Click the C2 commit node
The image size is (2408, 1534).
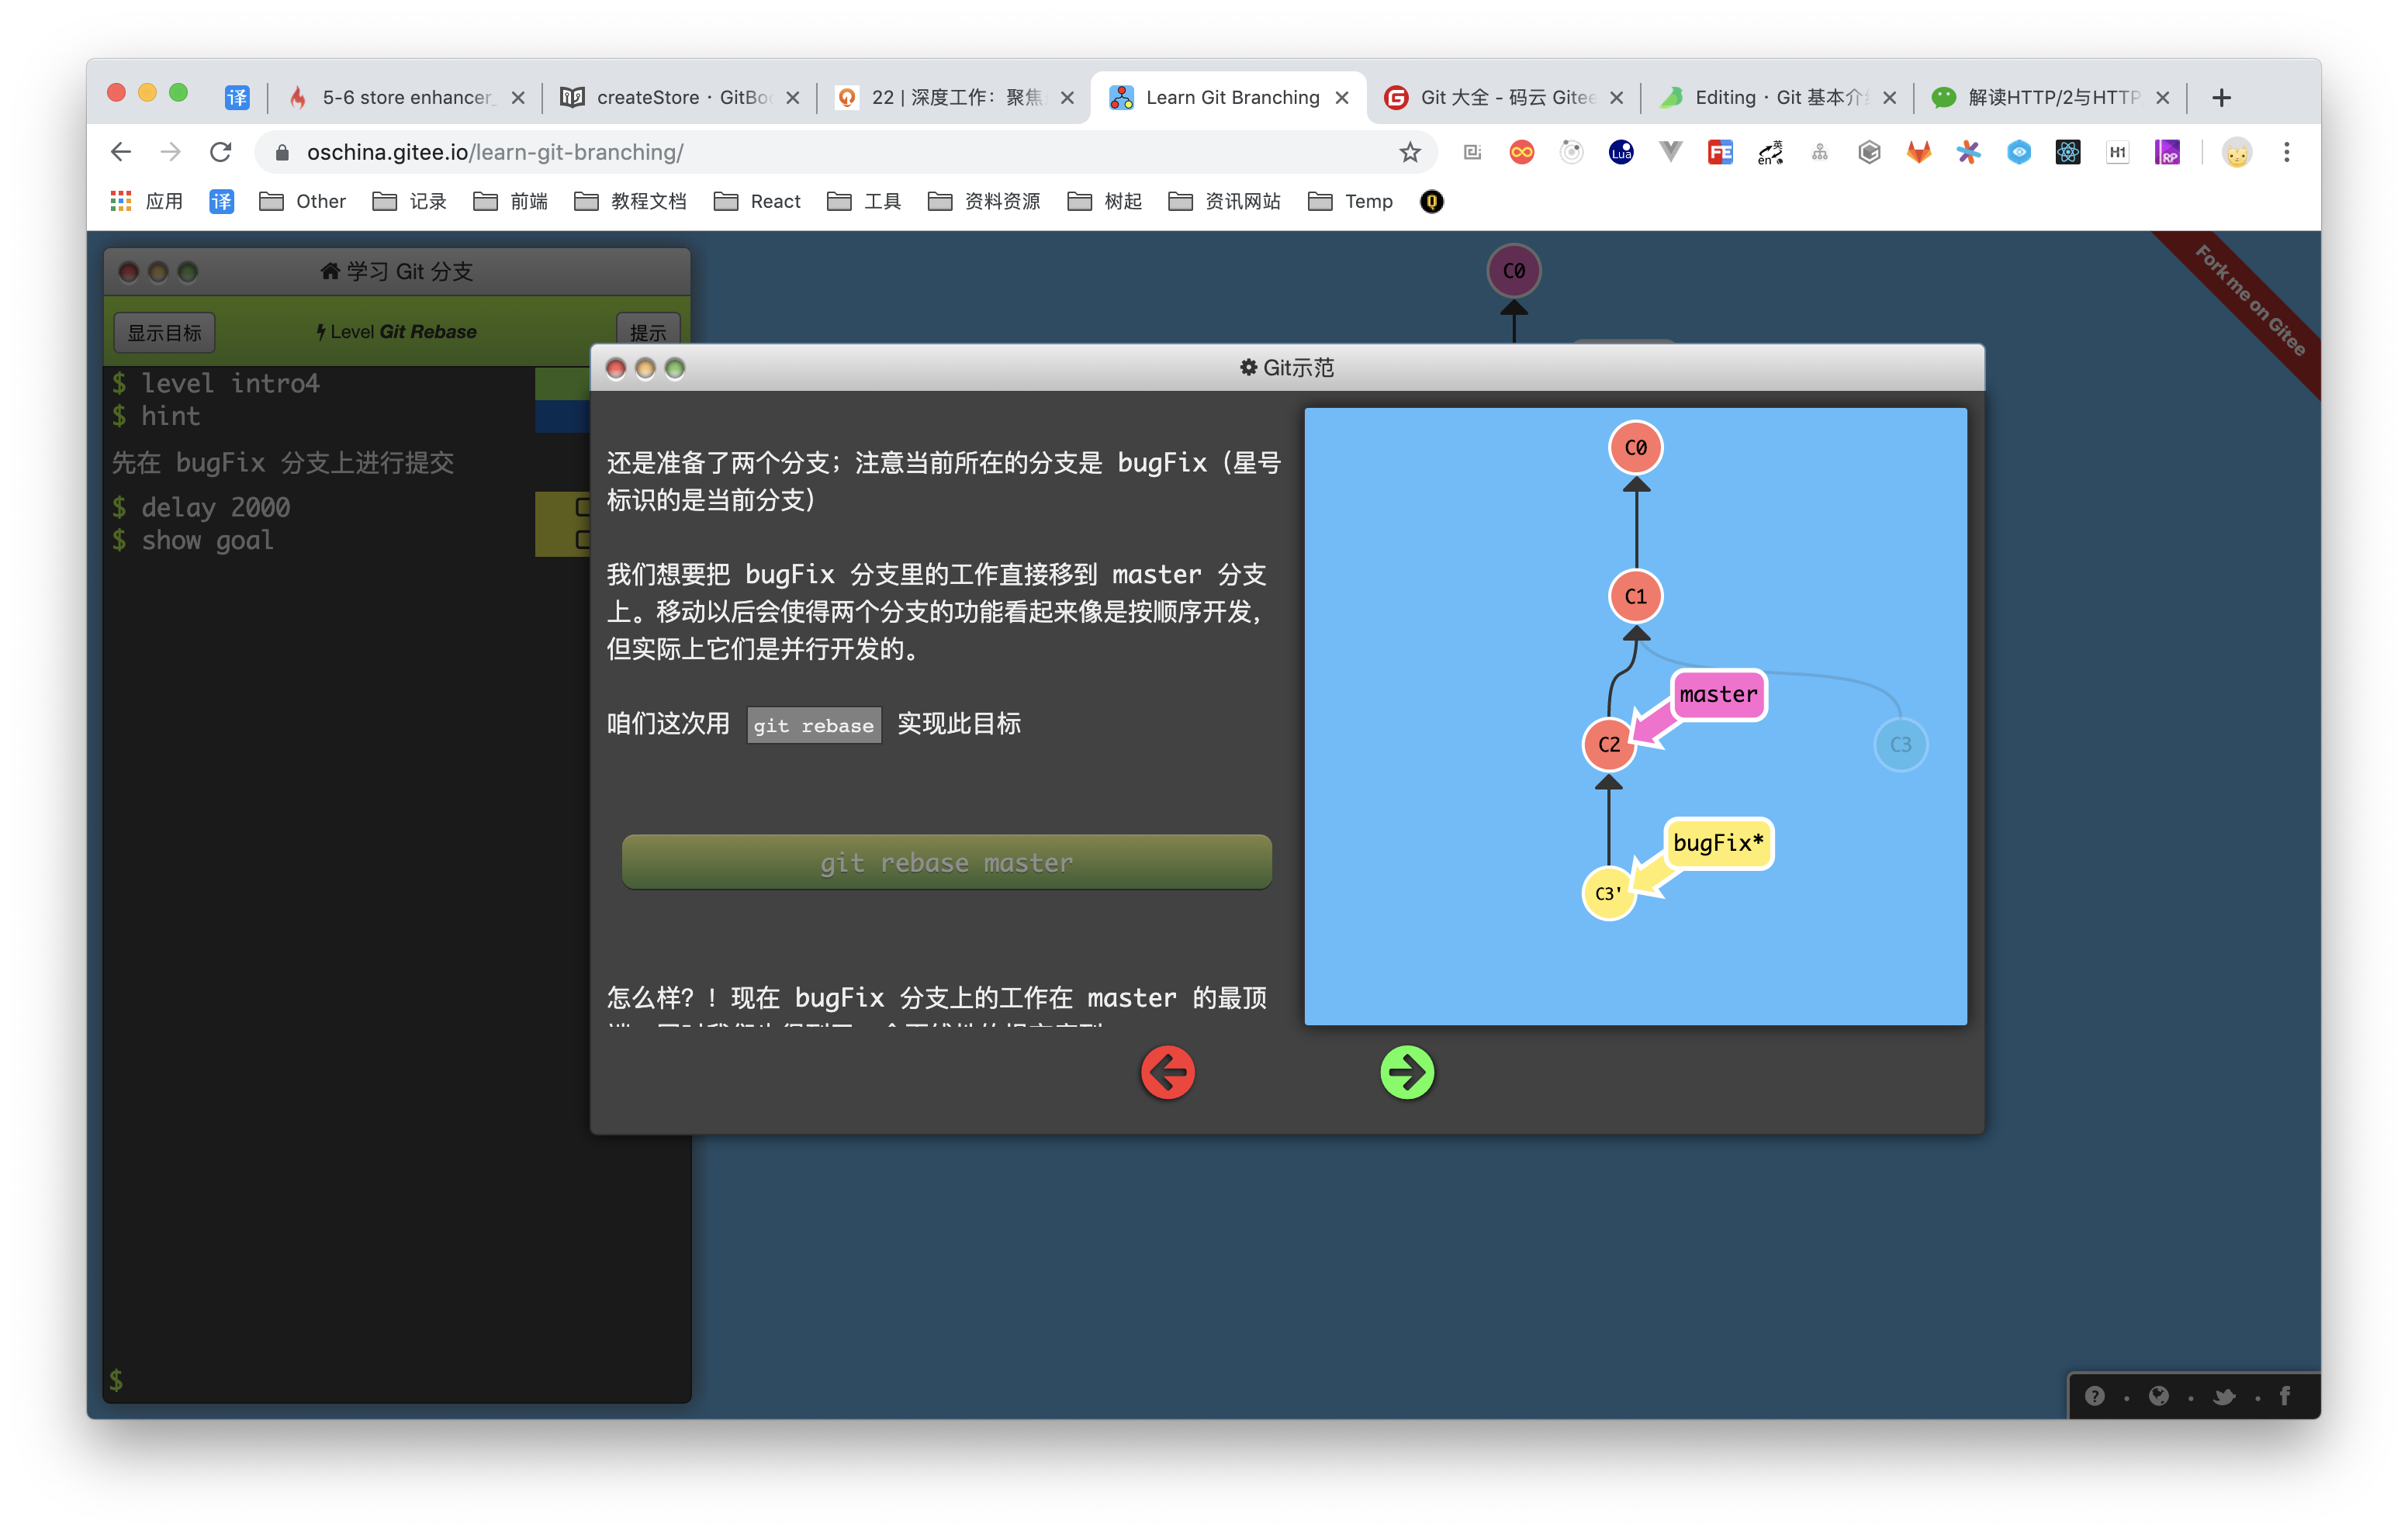(x=1608, y=744)
